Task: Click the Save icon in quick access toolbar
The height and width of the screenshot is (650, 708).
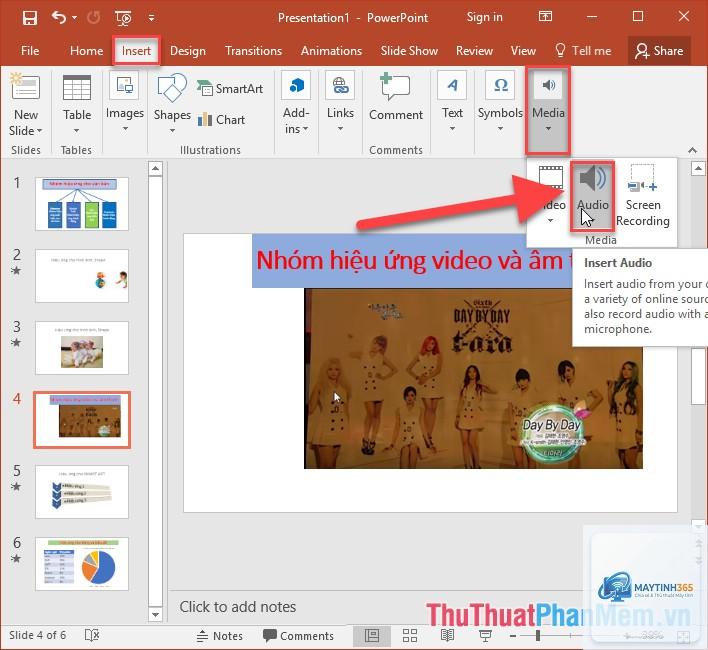Action: coord(30,18)
